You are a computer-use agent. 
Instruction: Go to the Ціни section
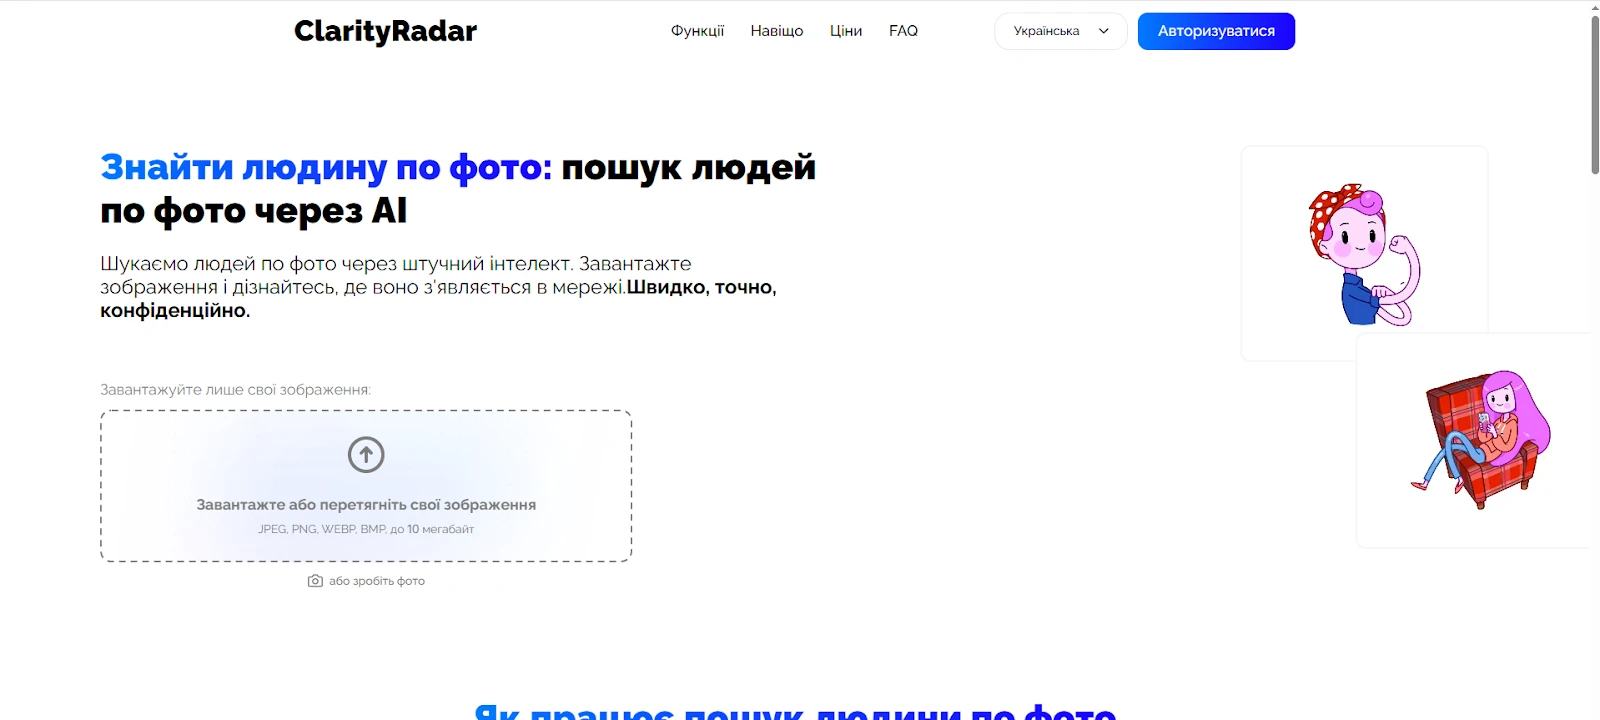tap(846, 31)
